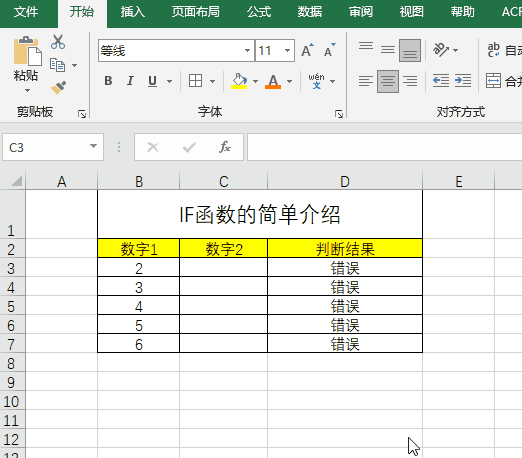
Task: Select the 数字2 header cell
Action: tap(223, 248)
